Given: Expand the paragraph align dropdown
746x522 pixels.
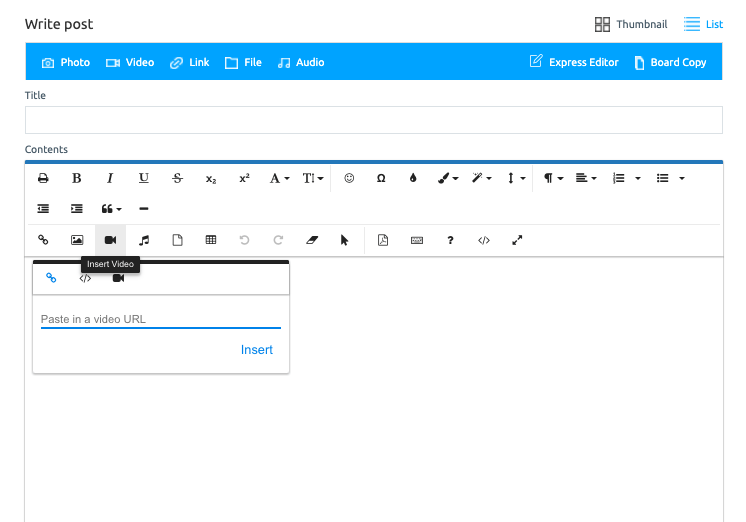Looking at the screenshot, I should pyautogui.click(x=586, y=178).
